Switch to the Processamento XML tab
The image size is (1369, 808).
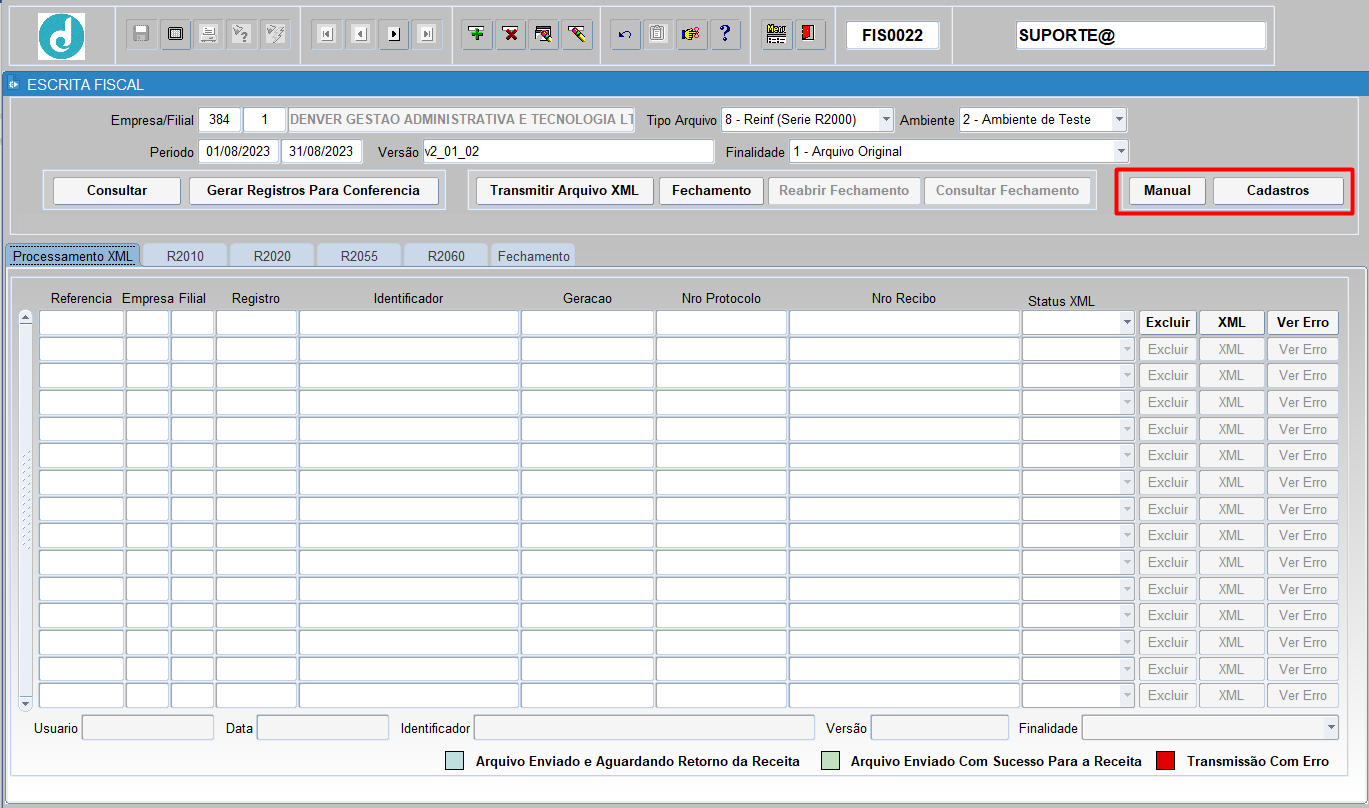(x=73, y=256)
